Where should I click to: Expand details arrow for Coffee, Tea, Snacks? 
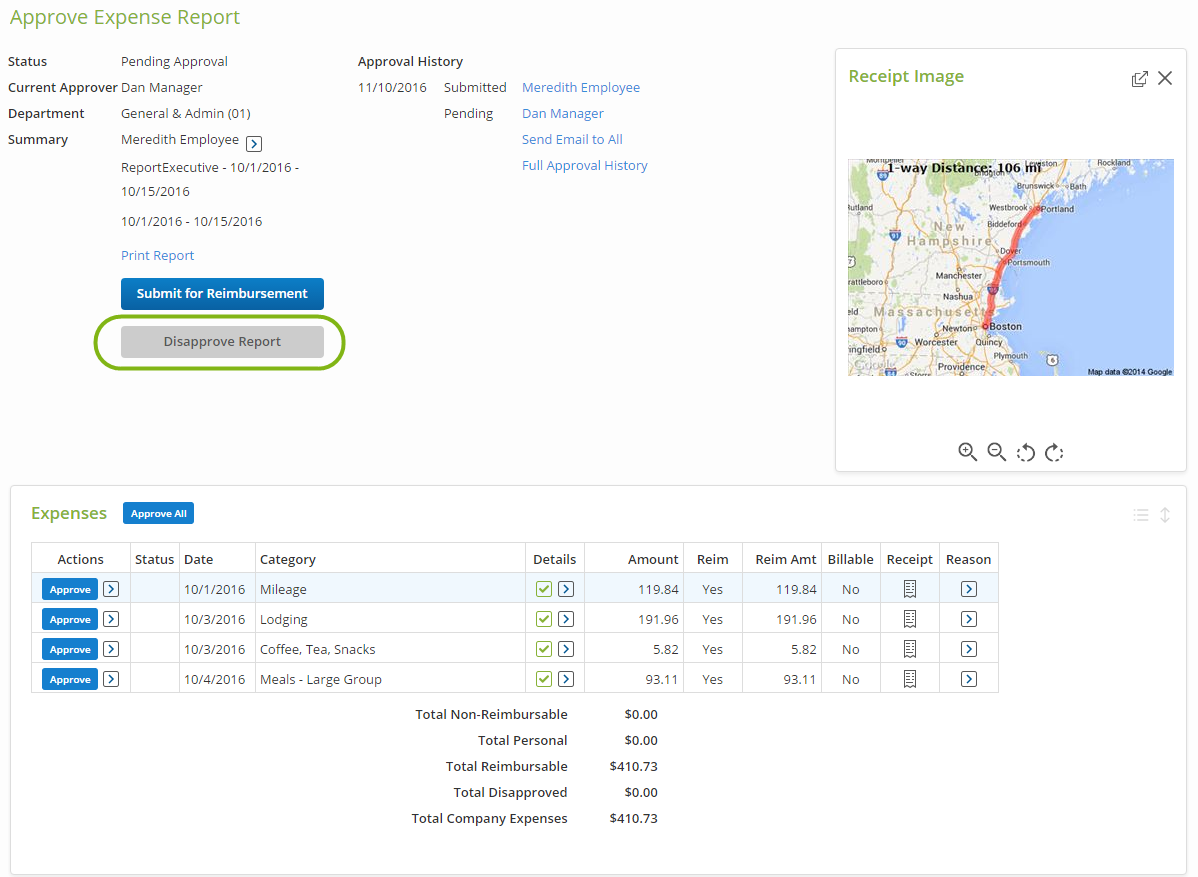click(x=566, y=649)
